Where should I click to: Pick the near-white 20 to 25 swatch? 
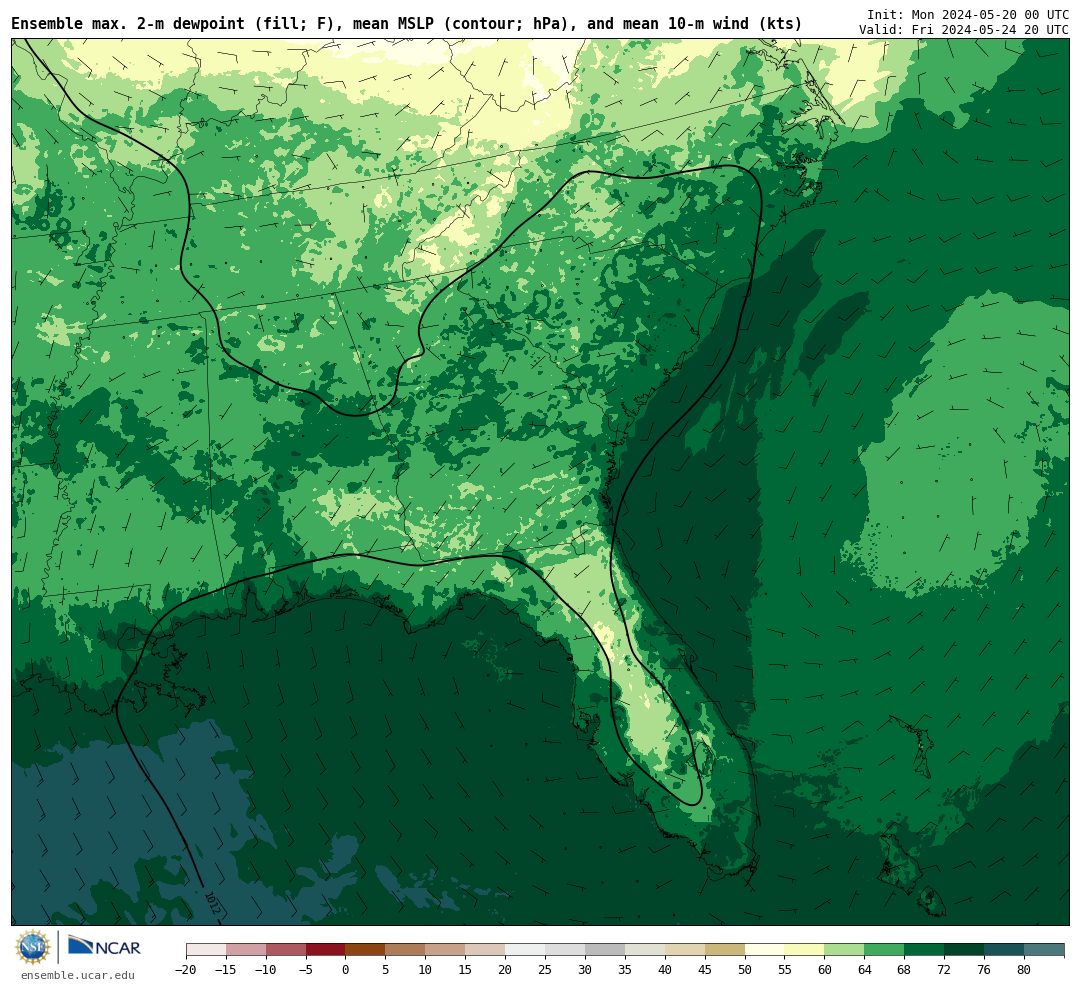[526, 950]
